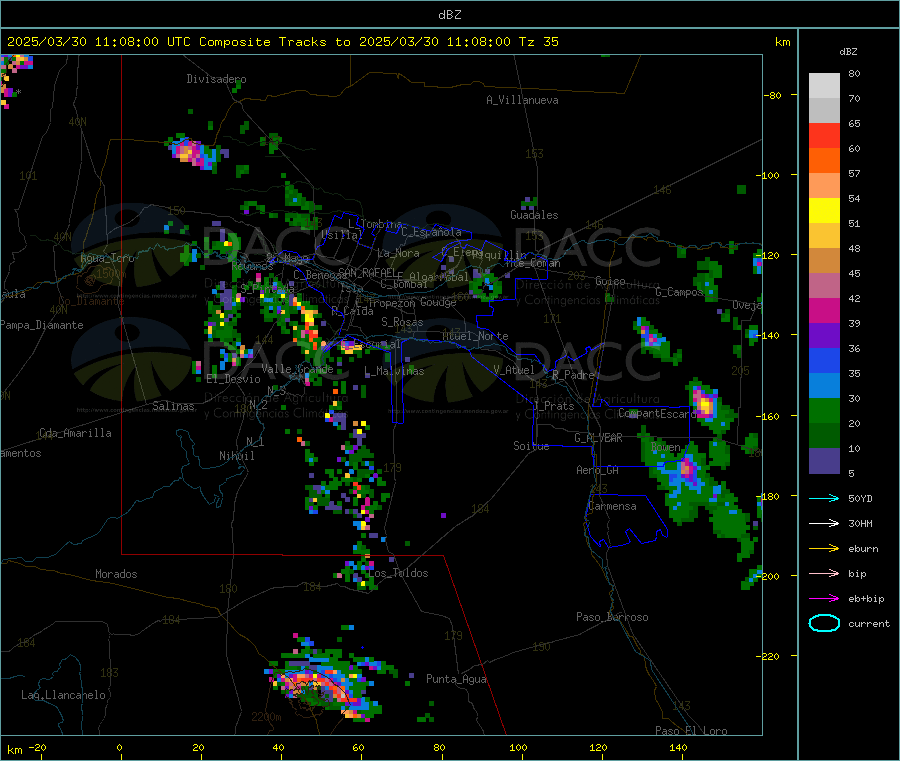This screenshot has height=761, width=900.
Task: Click the pink bip arrow legend icon
Action: (824, 573)
